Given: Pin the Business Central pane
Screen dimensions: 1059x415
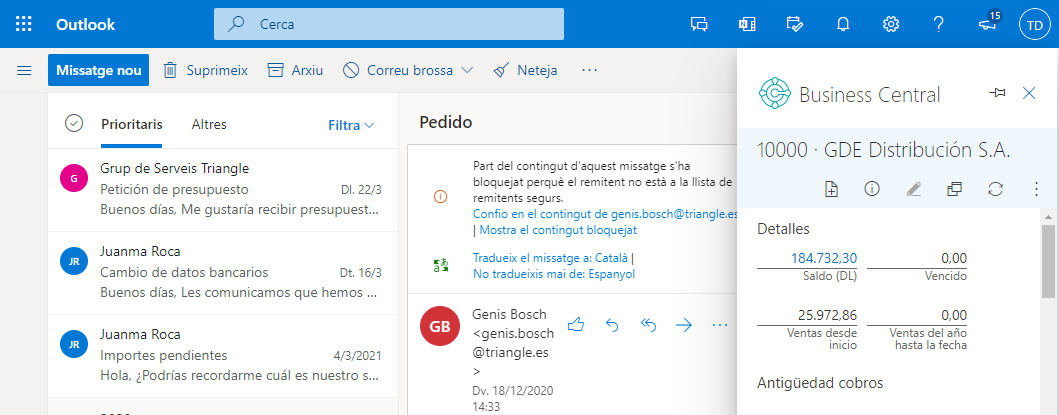Looking at the screenshot, I should [996, 93].
